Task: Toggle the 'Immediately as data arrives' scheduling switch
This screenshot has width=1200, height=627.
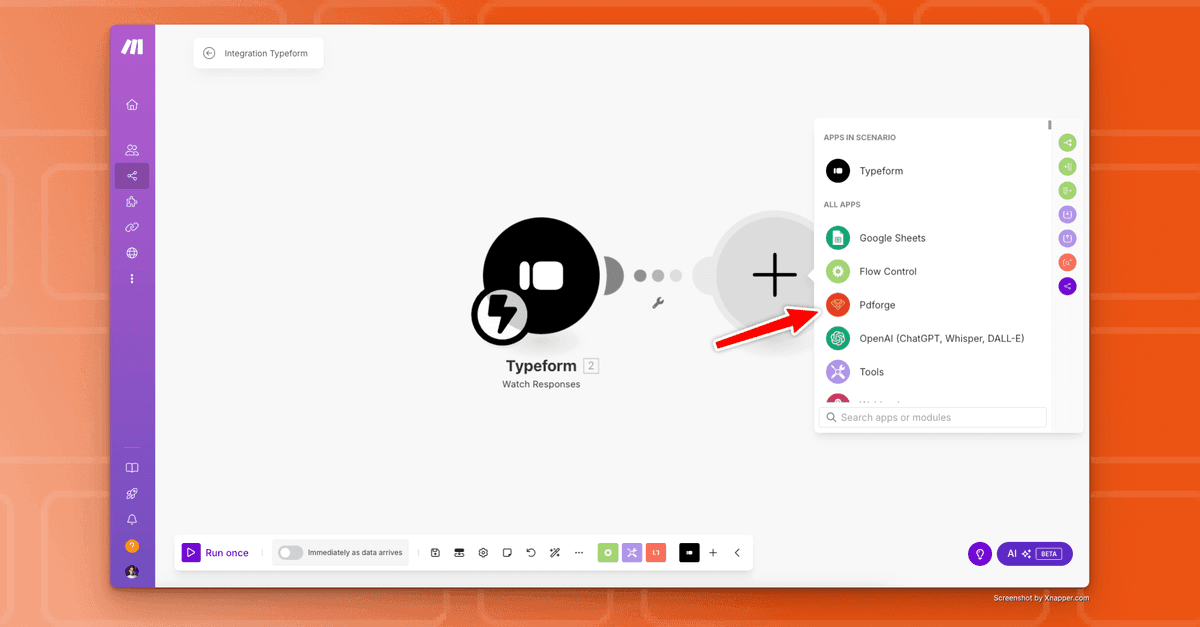Action: tap(290, 552)
